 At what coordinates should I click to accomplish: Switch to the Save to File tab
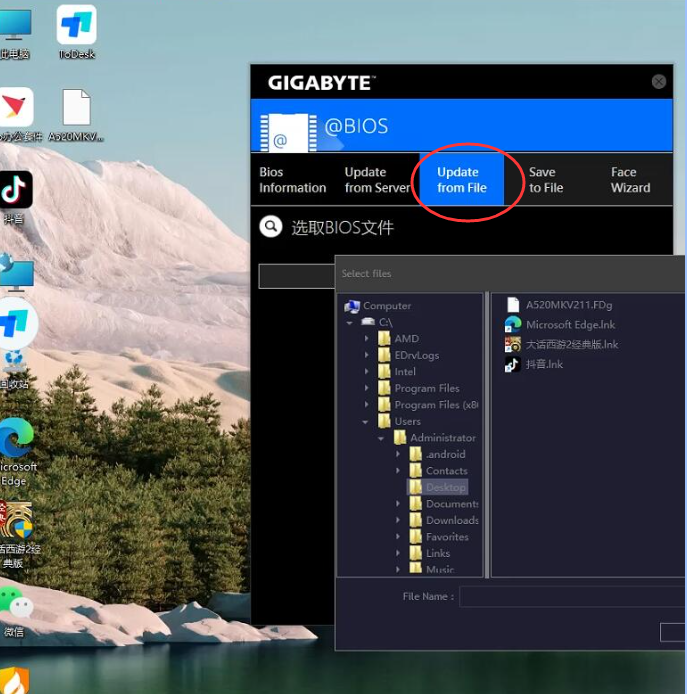point(545,180)
